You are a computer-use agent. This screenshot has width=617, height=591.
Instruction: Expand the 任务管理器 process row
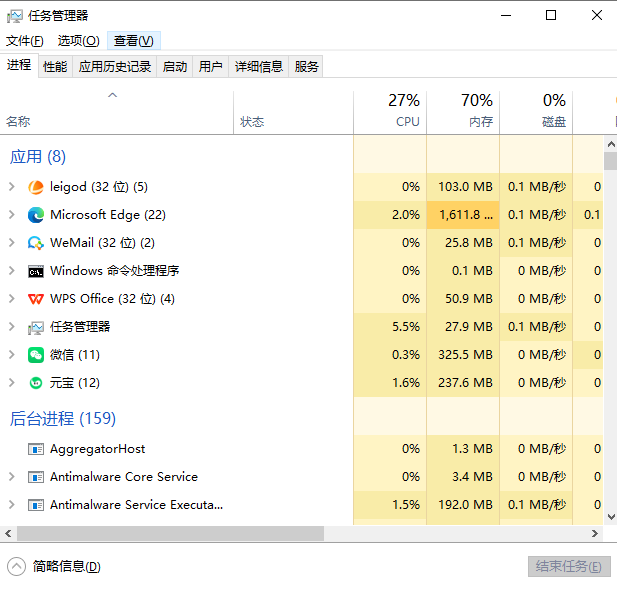click(12, 327)
